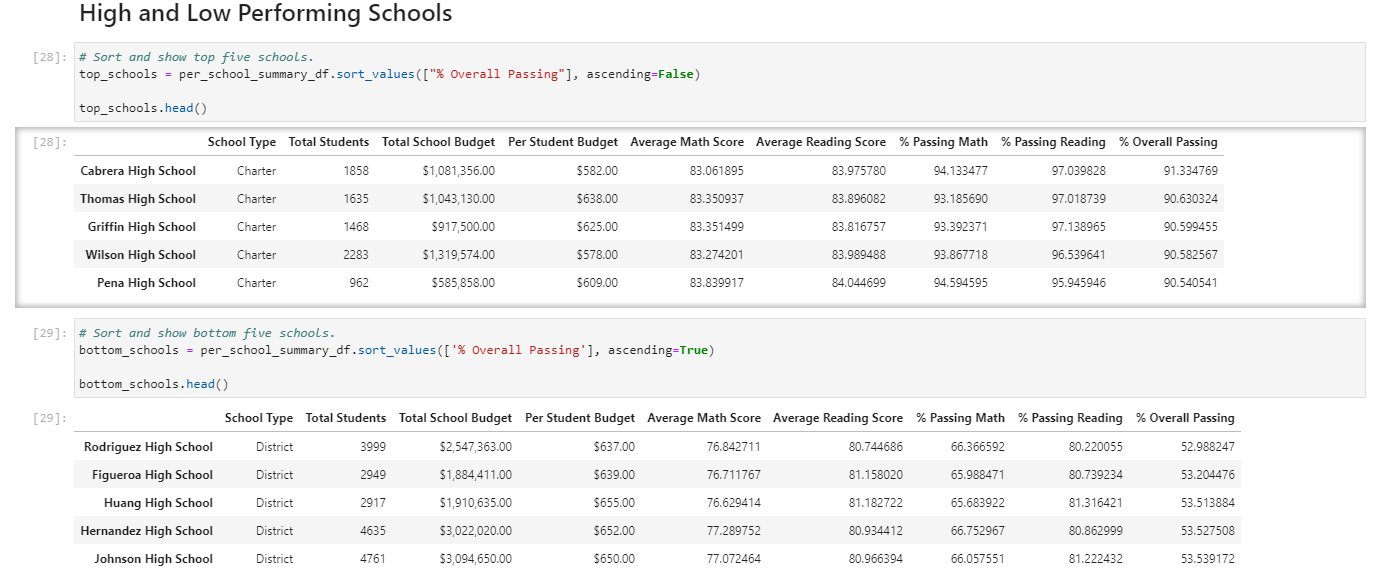The height and width of the screenshot is (584, 1375).
Task: Click % Passing Math header in top table
Action: tap(943, 142)
